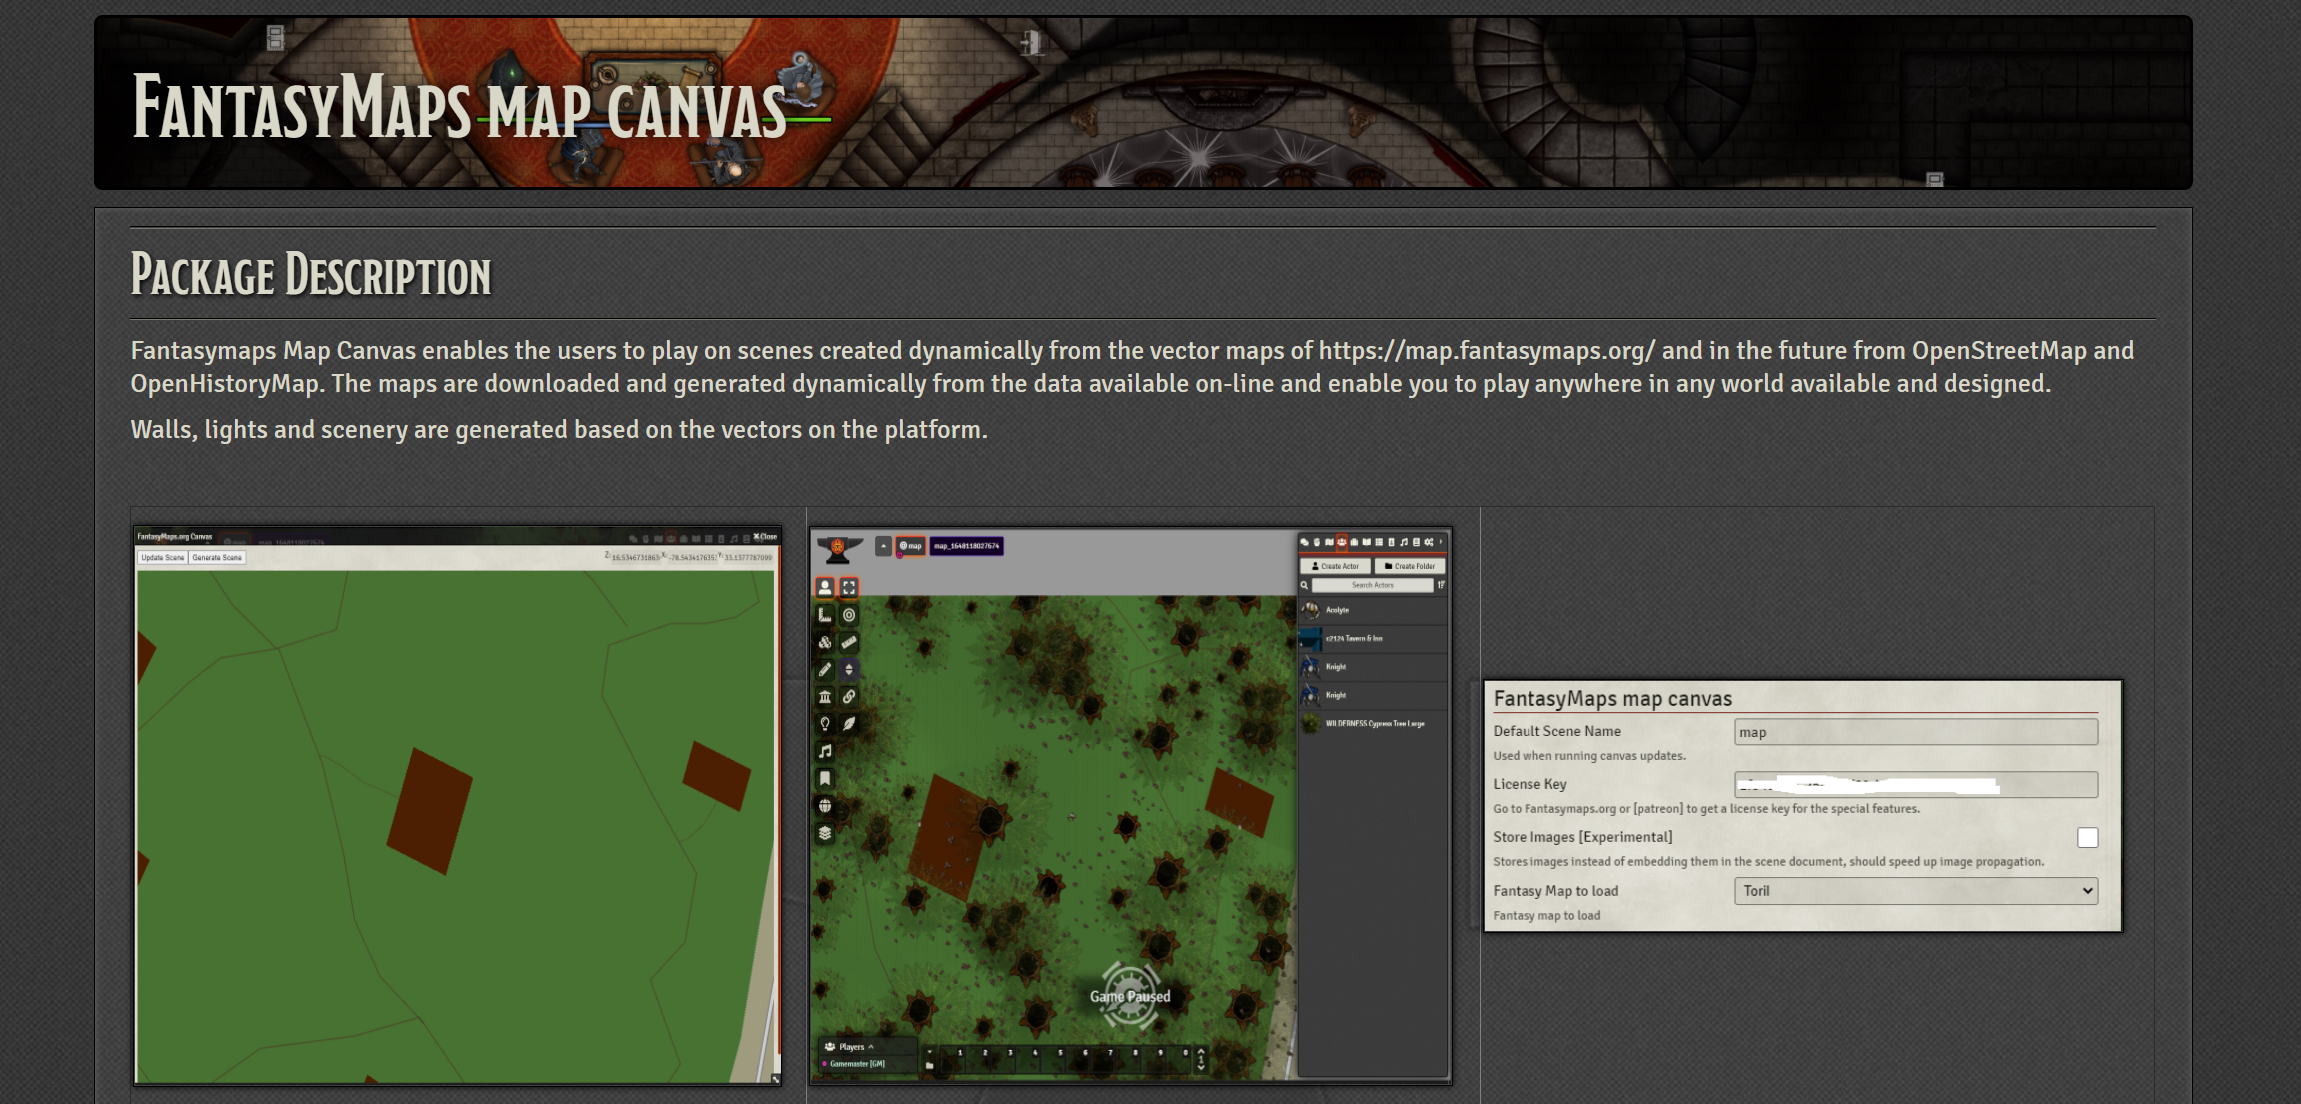Open the Compendium Packs sidebar tab

click(1416, 542)
